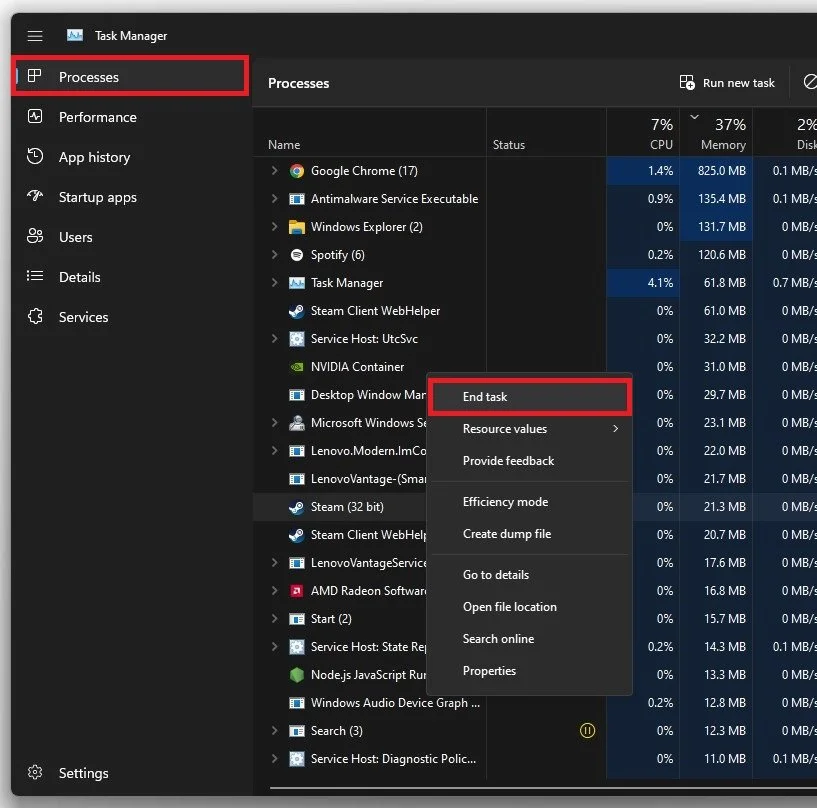817x808 pixels.
Task: Click the Antimalware Service Executable icon
Action: [297, 199]
